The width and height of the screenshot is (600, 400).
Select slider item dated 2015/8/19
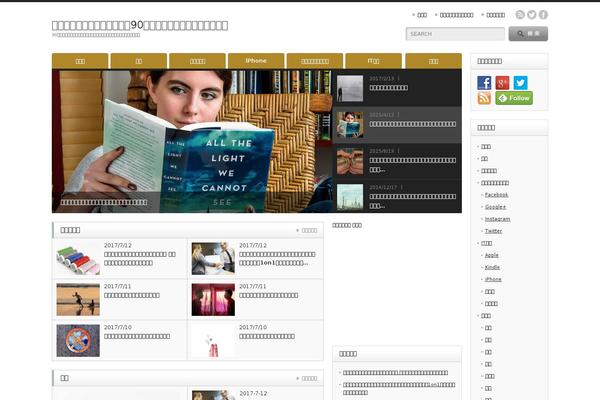click(x=397, y=161)
